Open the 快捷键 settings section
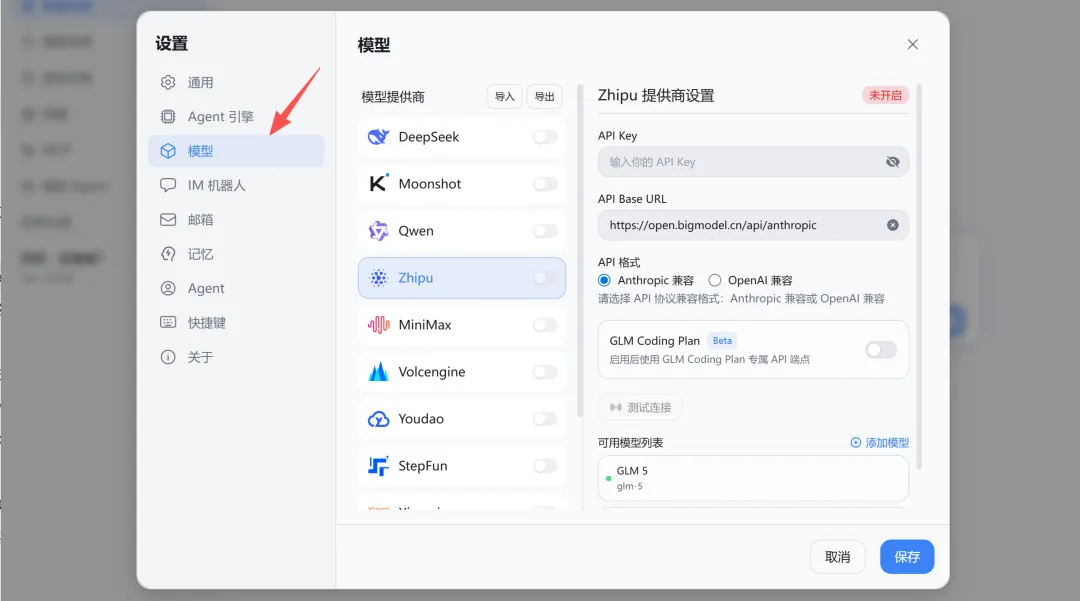Screen dimensions: 1080x601 click(236, 322)
